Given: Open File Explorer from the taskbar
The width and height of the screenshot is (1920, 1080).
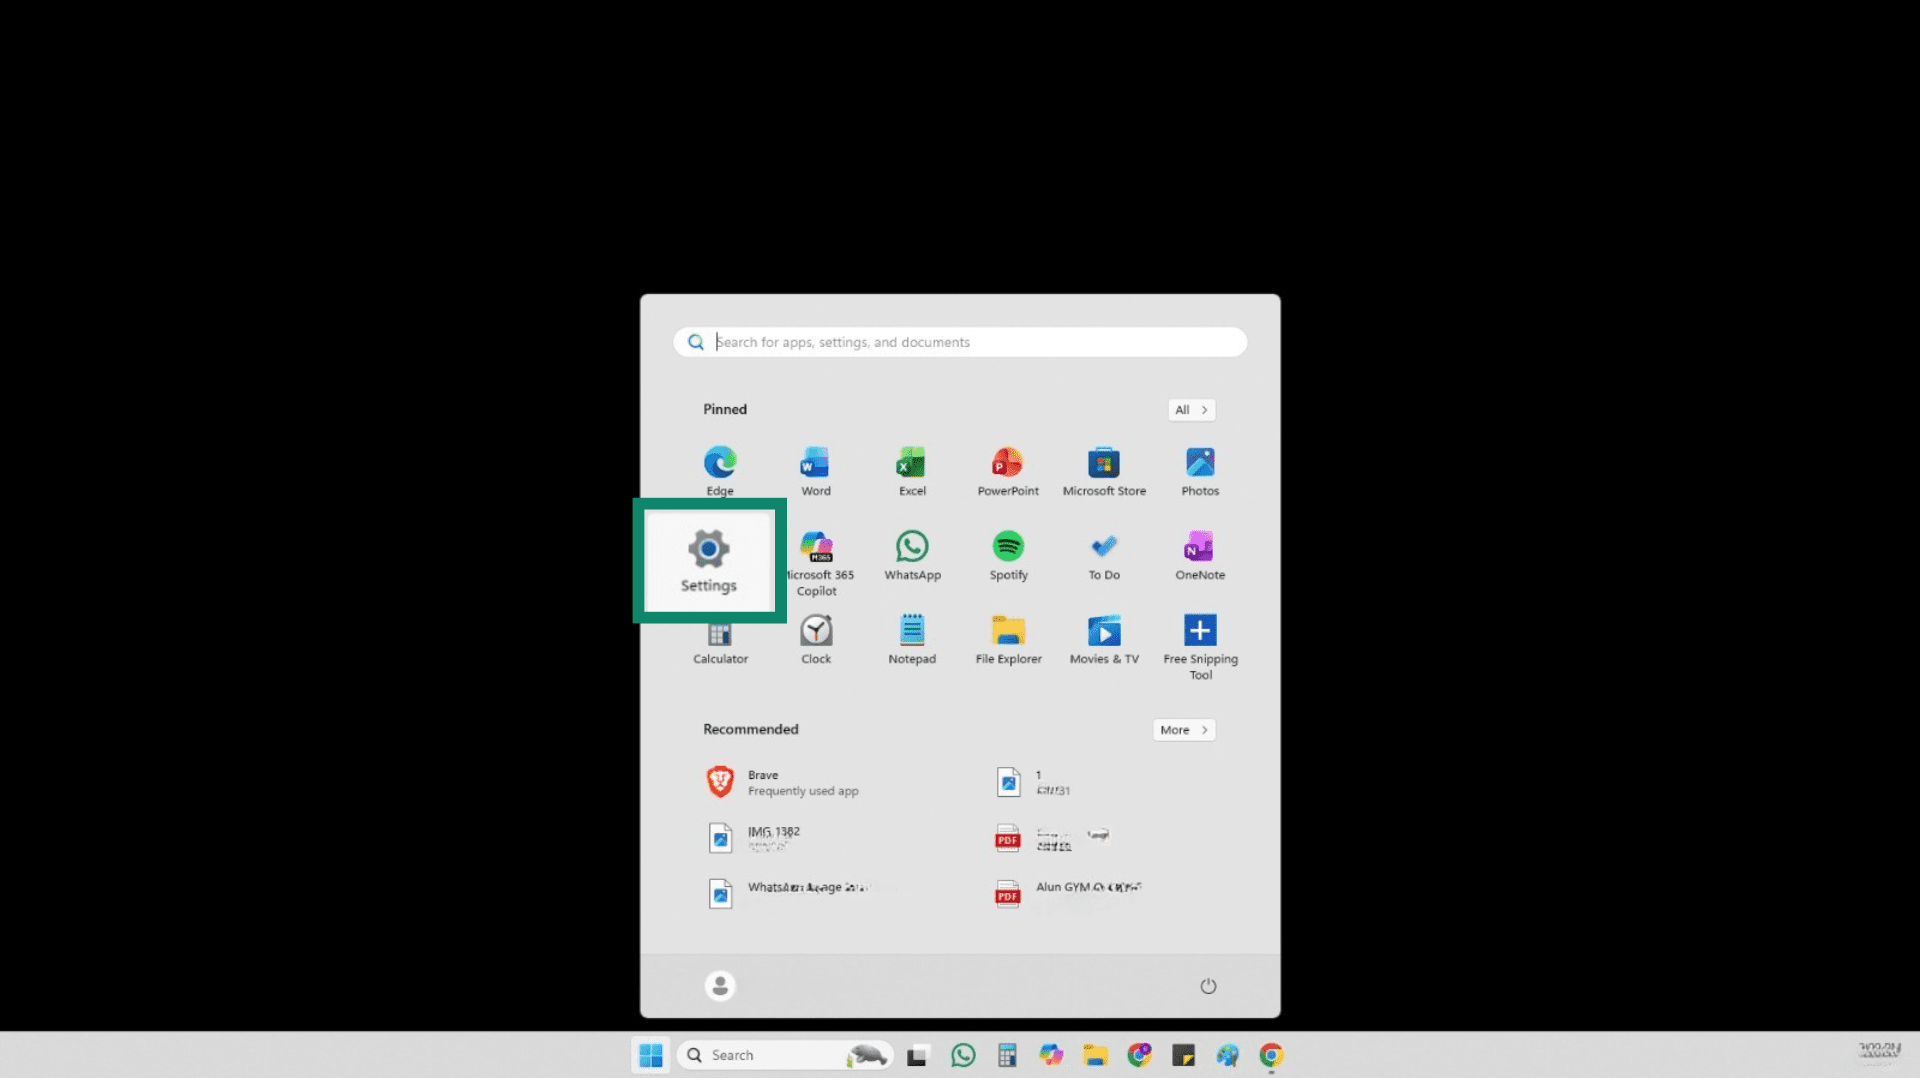Looking at the screenshot, I should click(1096, 1054).
